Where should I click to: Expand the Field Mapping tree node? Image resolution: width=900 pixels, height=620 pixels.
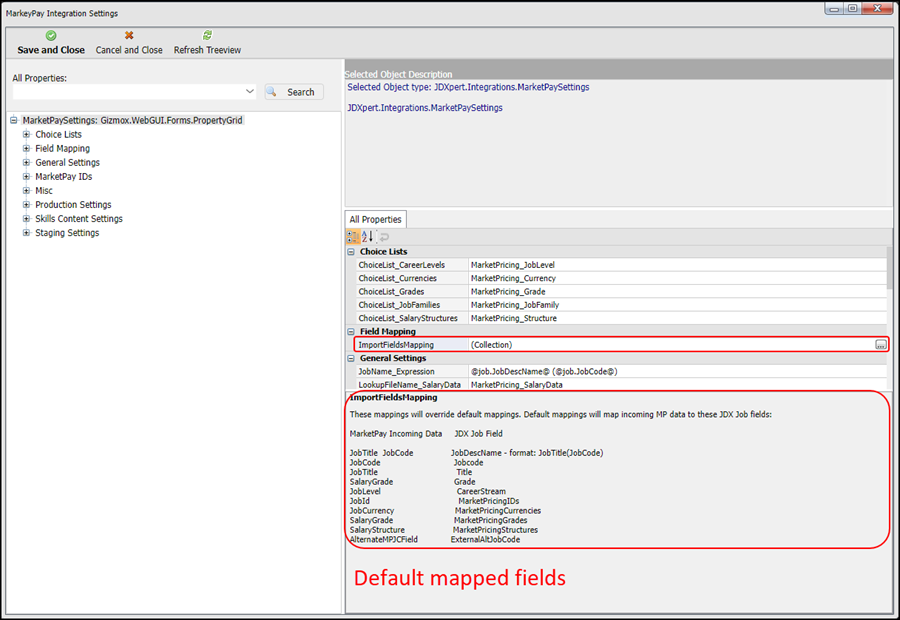pos(26,148)
